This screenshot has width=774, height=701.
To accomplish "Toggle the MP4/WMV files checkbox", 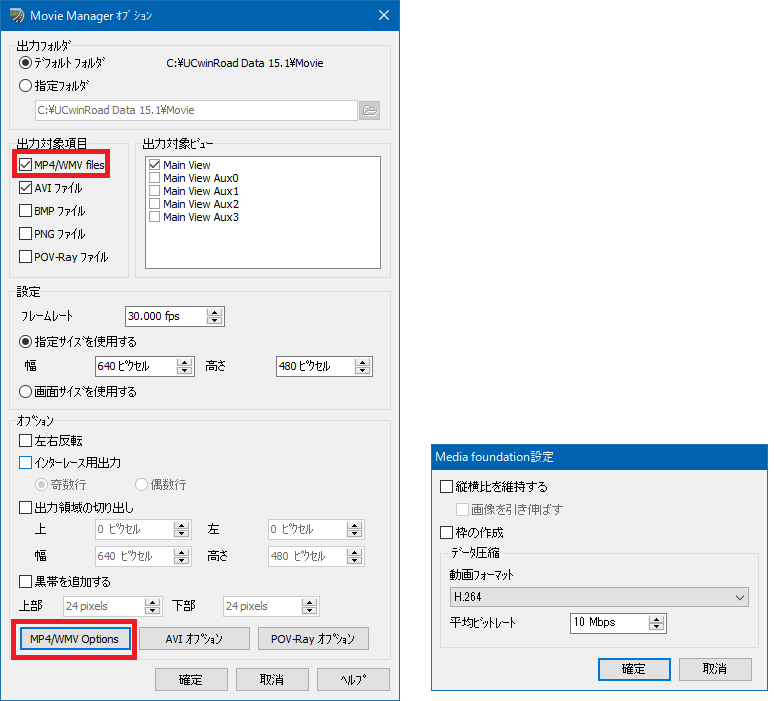I will coord(25,164).
